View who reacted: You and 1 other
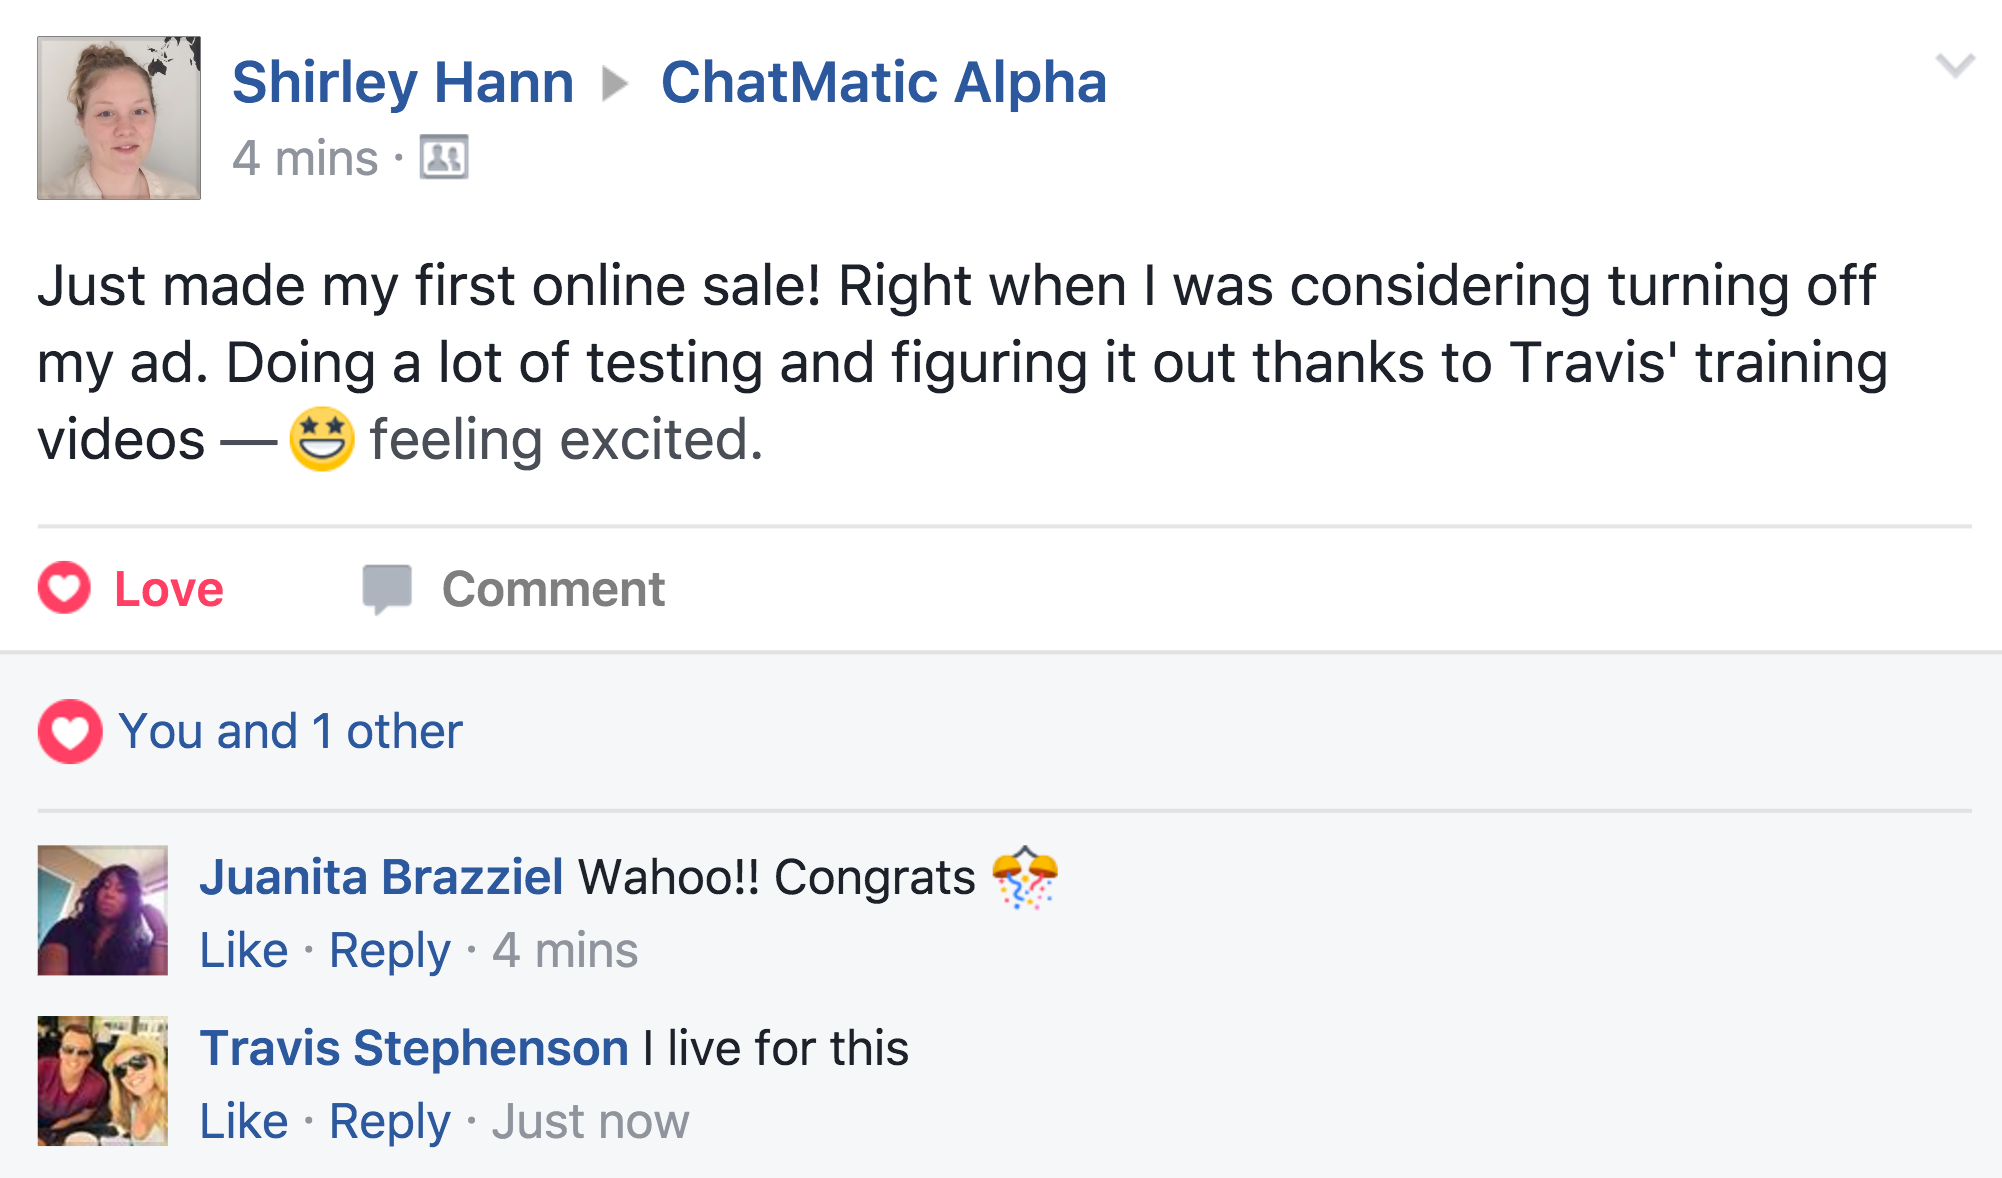 coord(290,731)
